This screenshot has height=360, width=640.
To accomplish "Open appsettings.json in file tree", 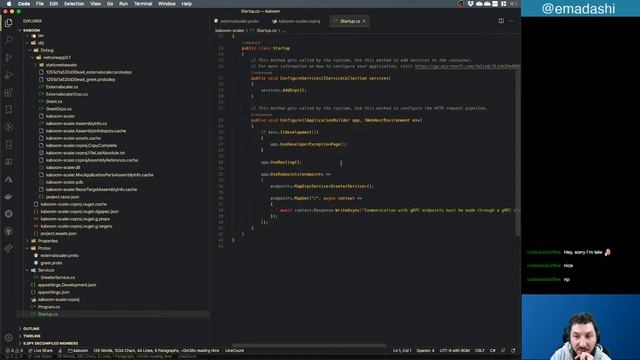I will pos(53,292).
